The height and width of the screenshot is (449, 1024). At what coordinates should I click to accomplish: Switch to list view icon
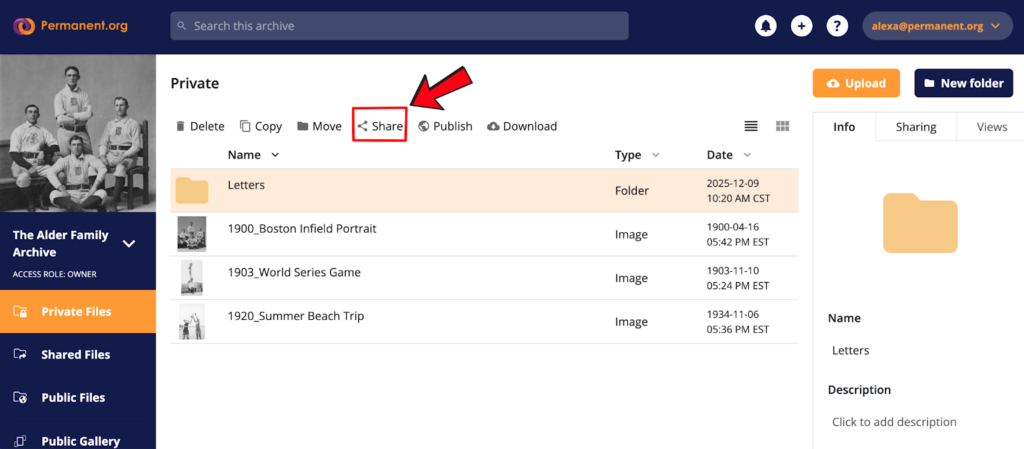(x=751, y=126)
